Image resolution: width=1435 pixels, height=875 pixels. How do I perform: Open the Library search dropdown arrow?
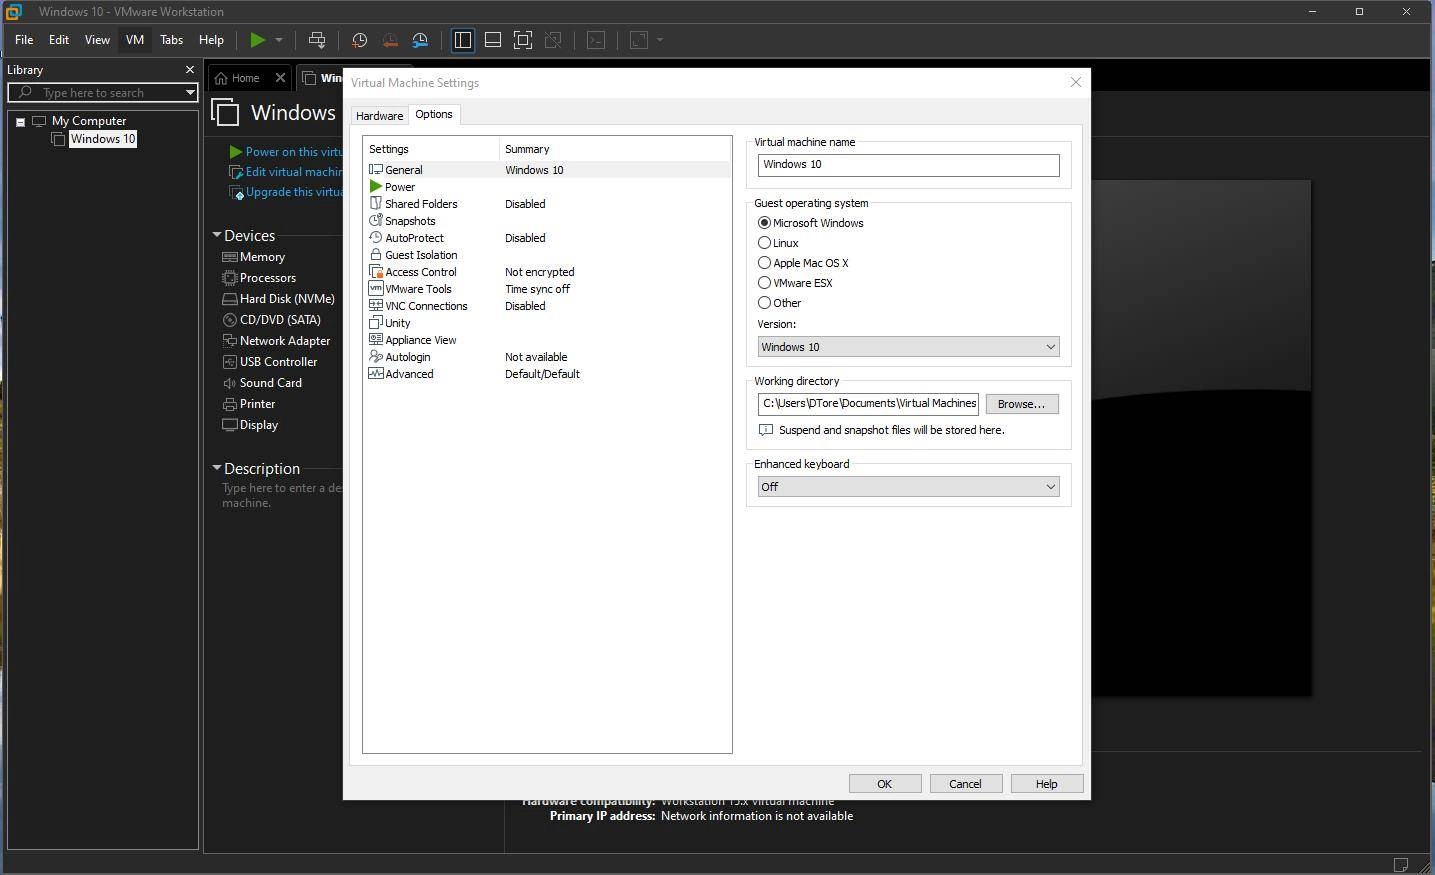pos(190,92)
